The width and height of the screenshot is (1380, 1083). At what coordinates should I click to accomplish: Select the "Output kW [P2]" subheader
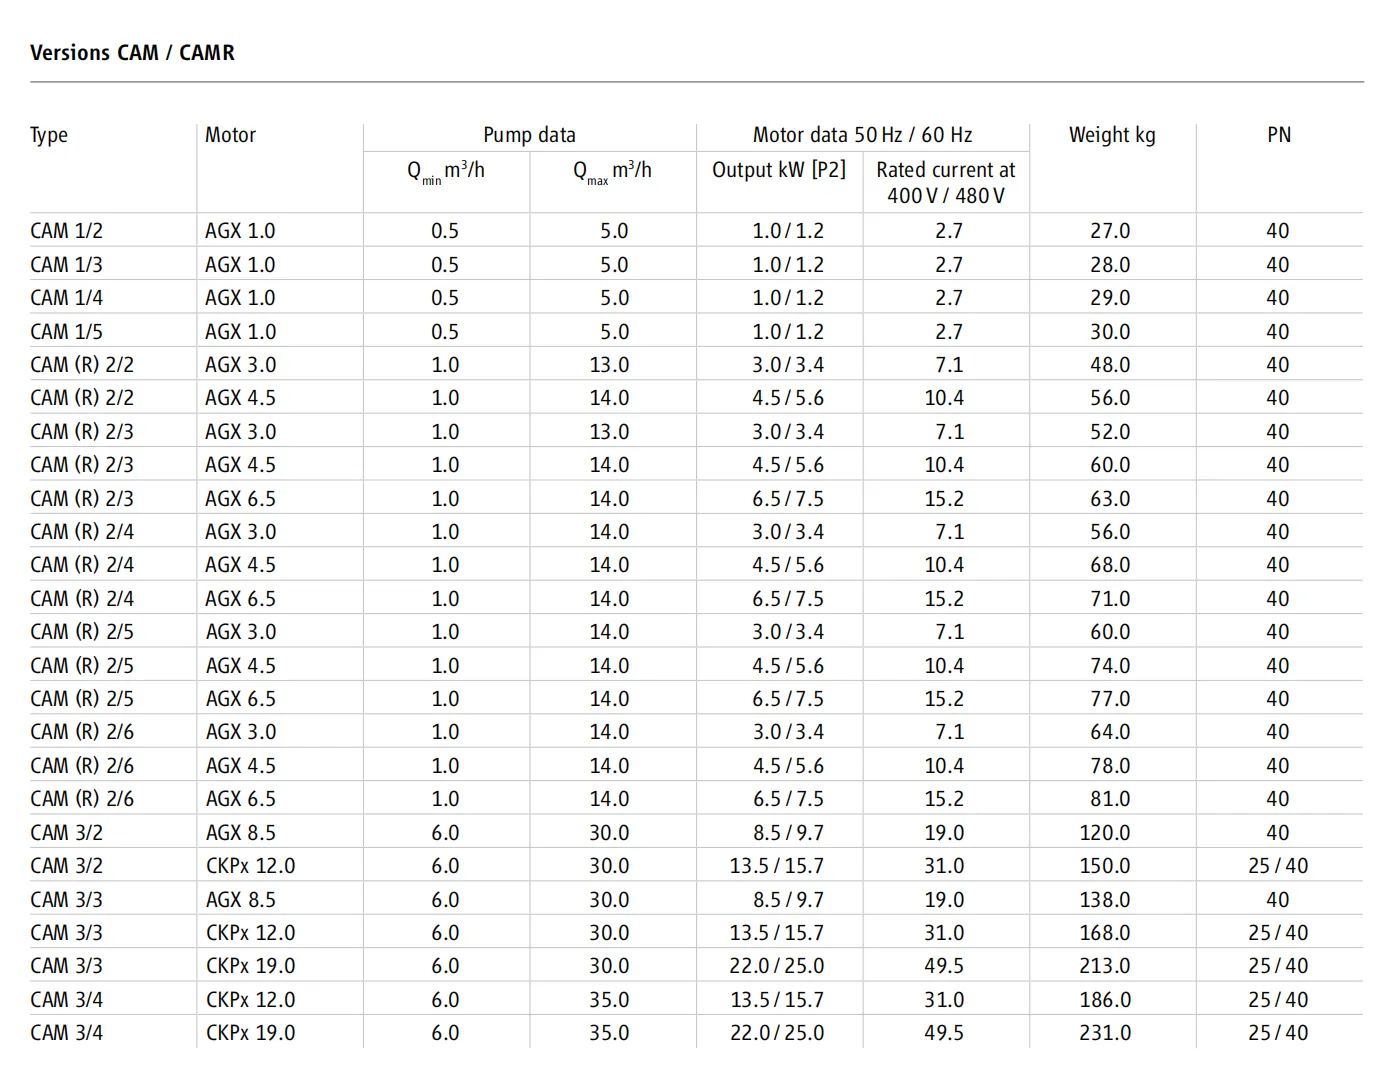tap(779, 170)
